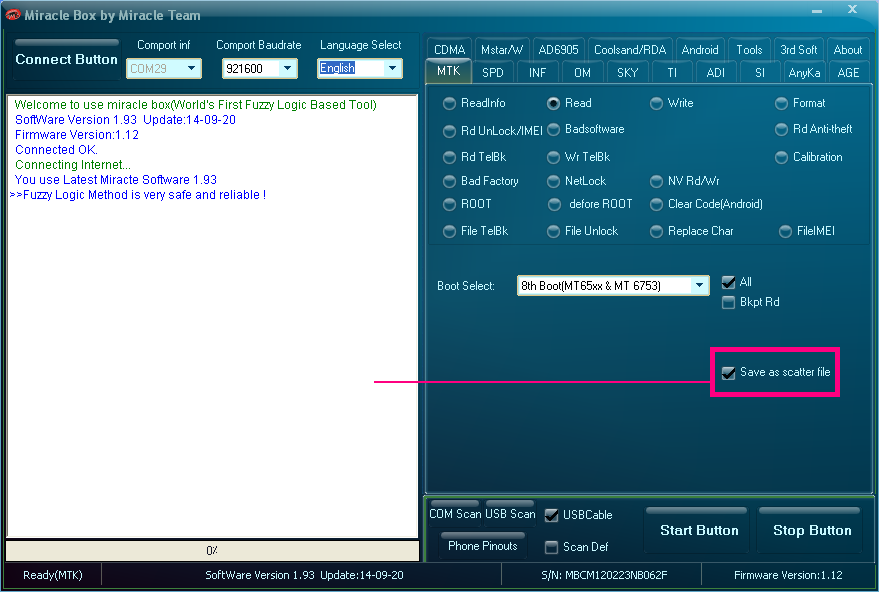This screenshot has height=592, width=879.
Task: Uncheck the All checkbox
Action: point(728,283)
